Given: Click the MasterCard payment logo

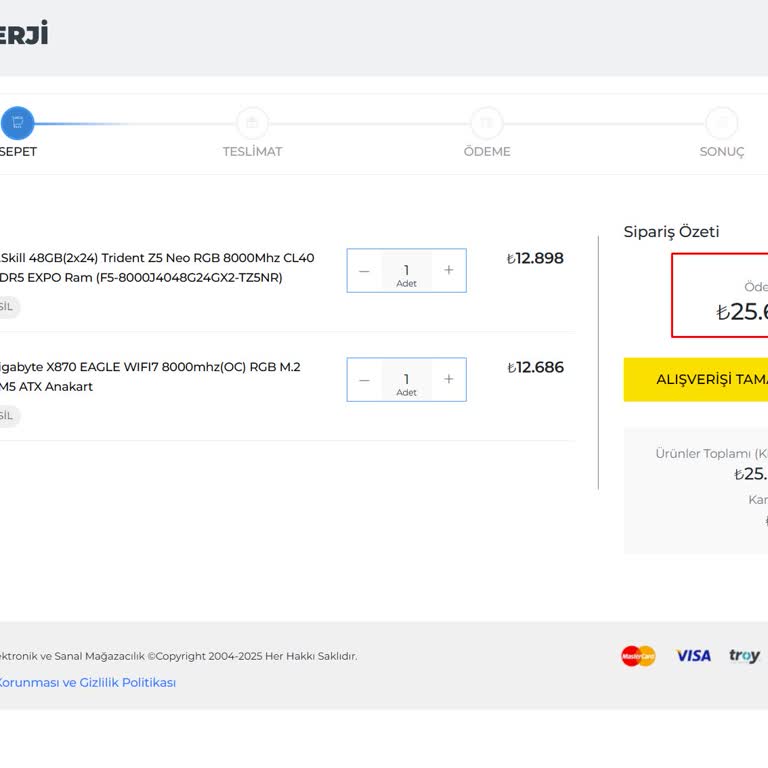Looking at the screenshot, I should (x=638, y=656).
